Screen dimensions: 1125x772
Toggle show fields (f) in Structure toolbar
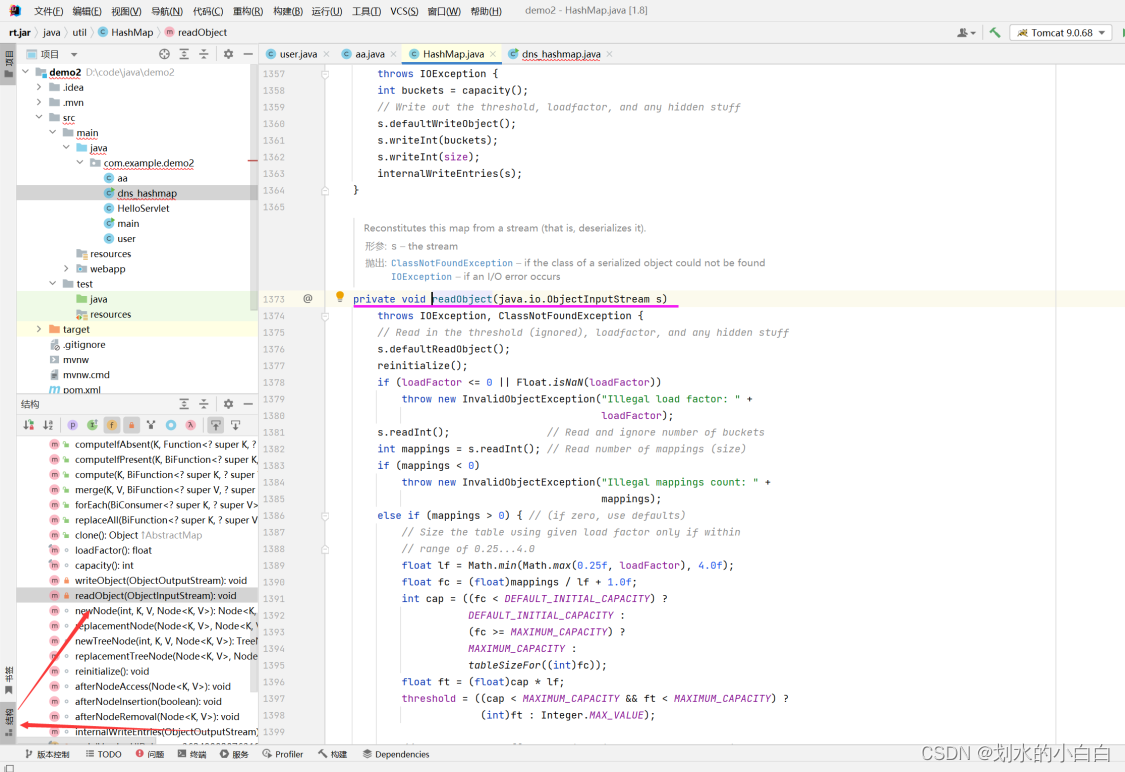112,425
